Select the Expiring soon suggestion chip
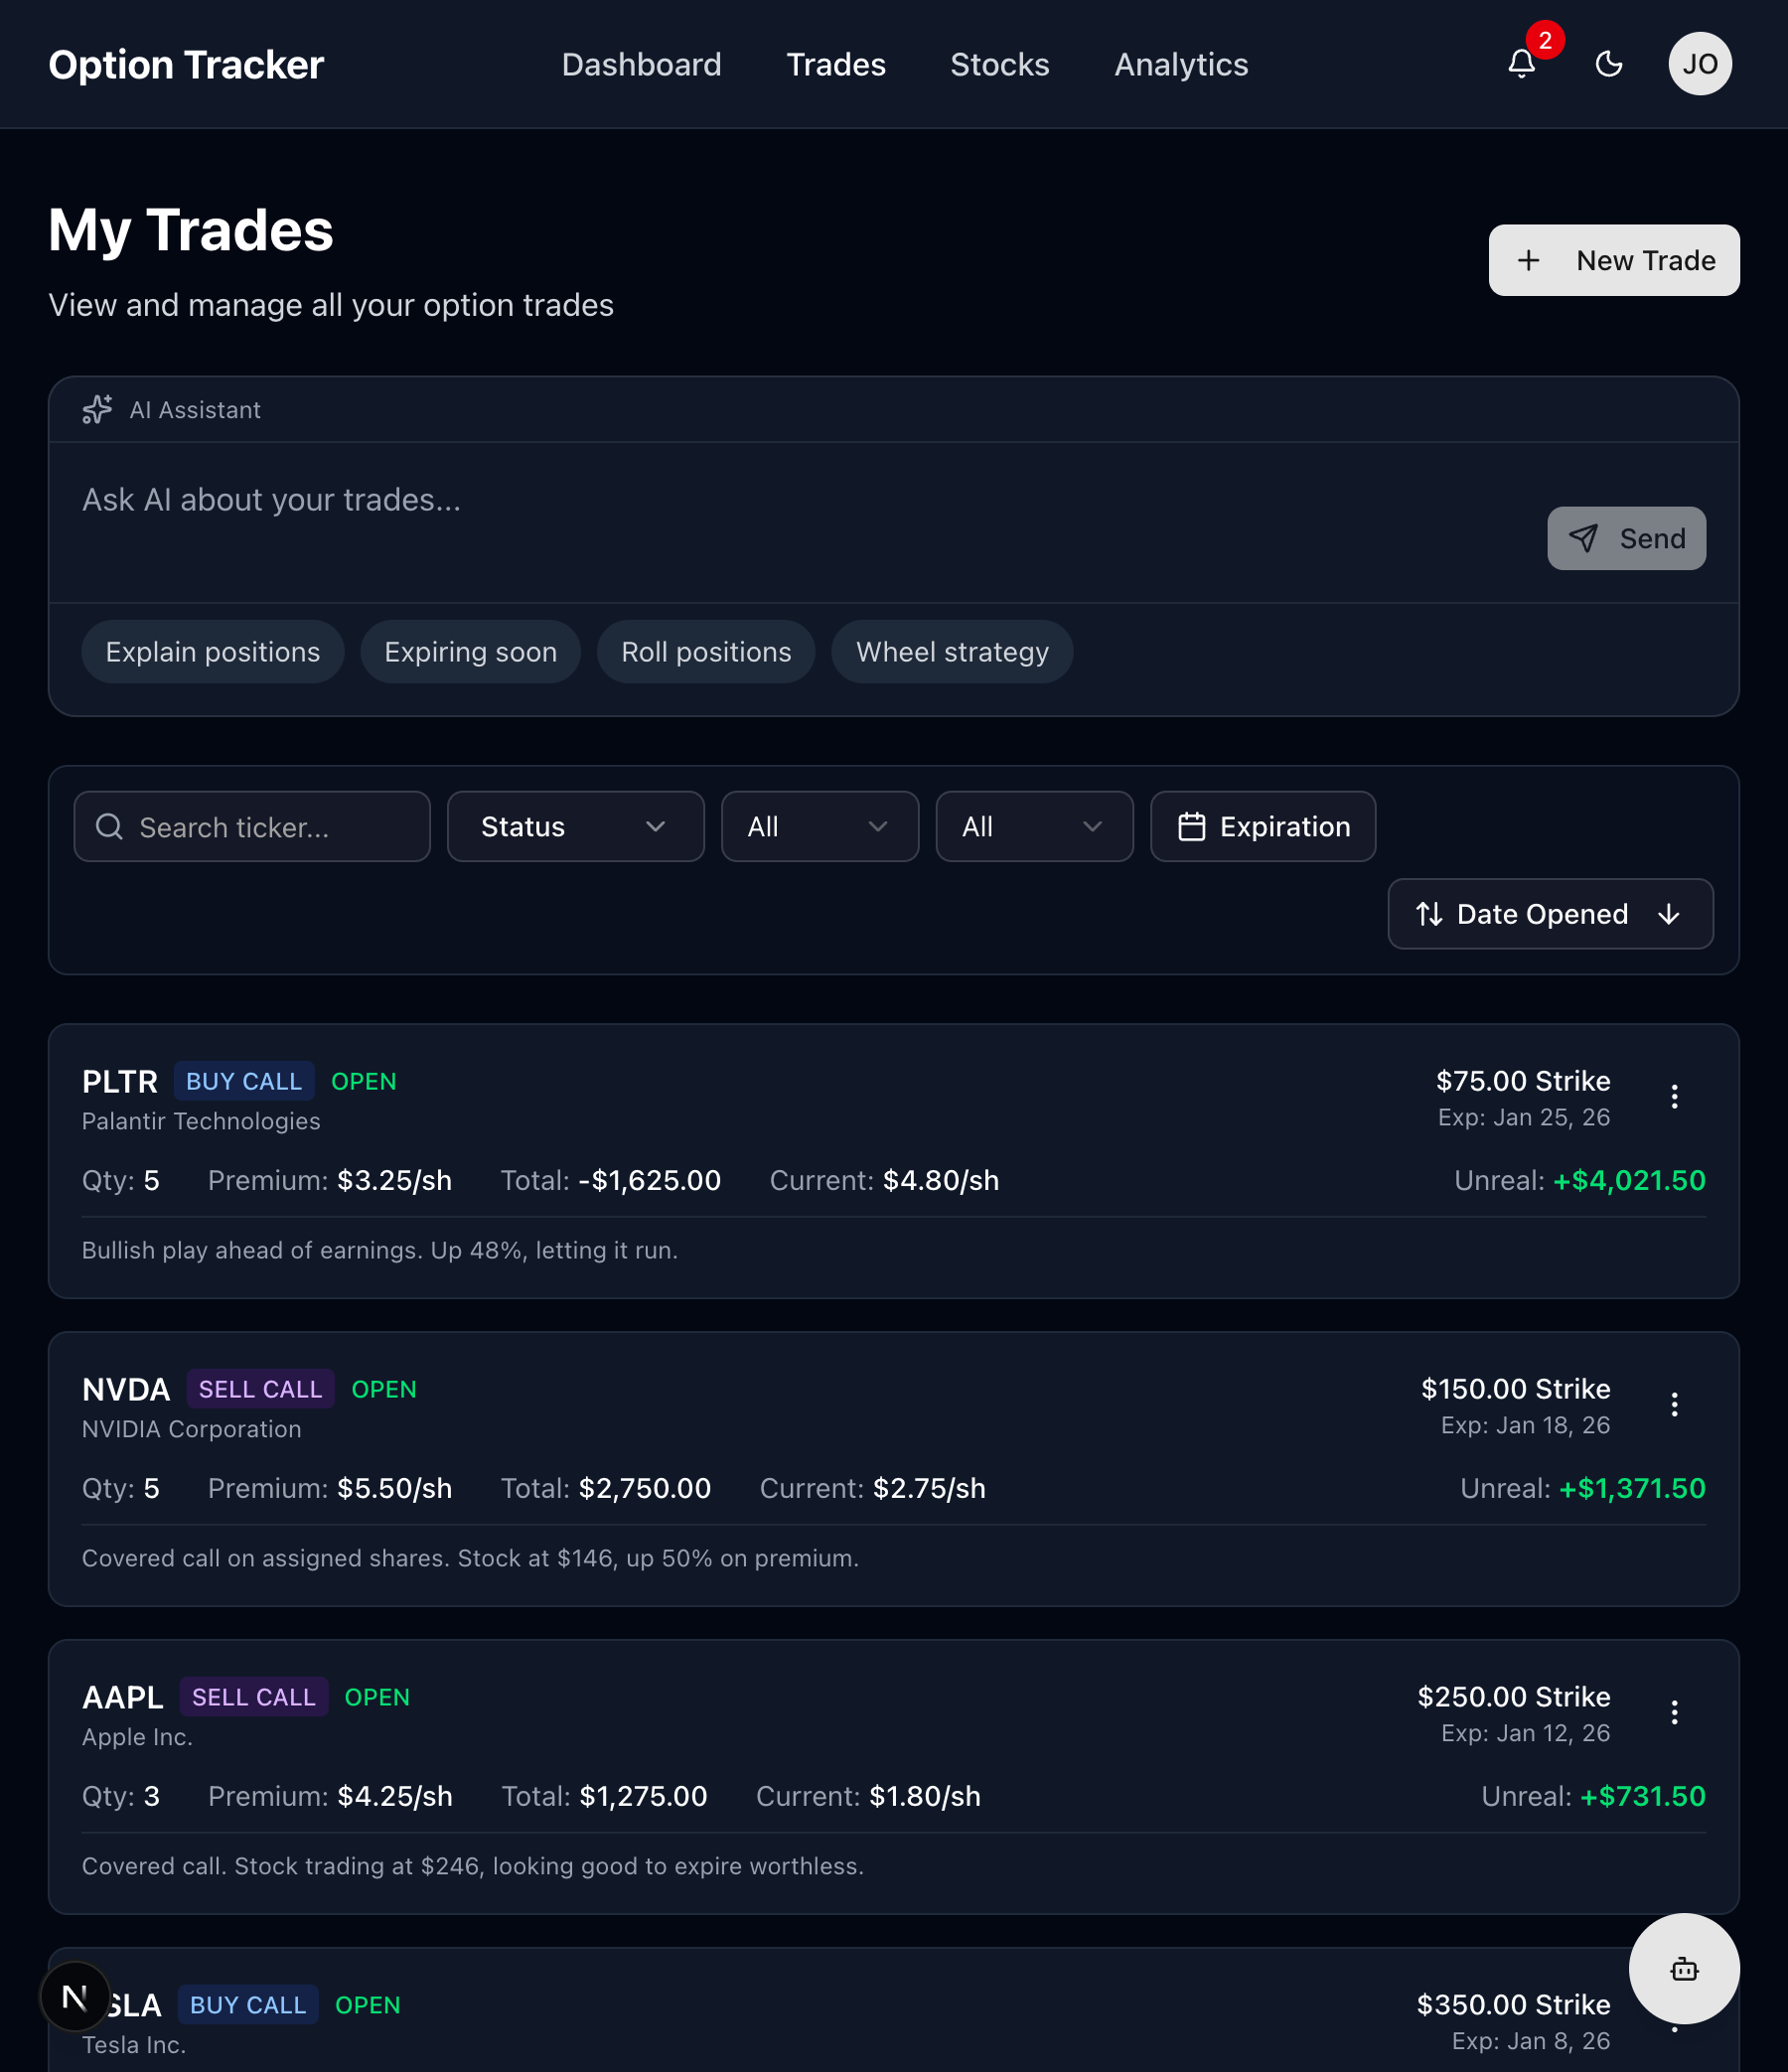 tap(470, 652)
